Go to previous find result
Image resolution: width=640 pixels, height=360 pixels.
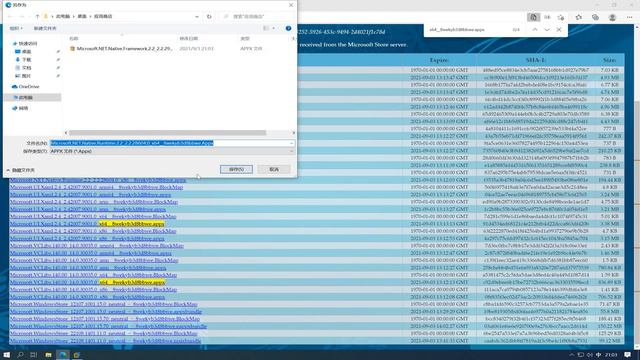(535, 30)
